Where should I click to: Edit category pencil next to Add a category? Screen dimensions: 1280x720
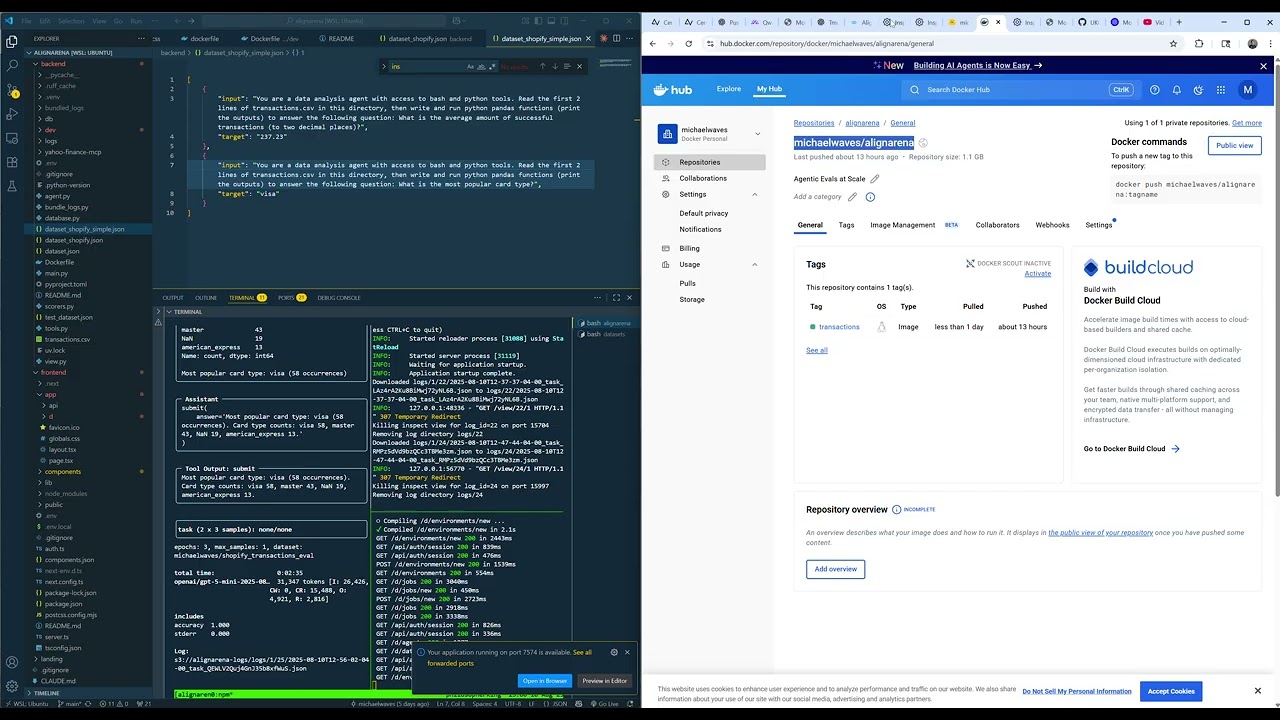tap(852, 197)
